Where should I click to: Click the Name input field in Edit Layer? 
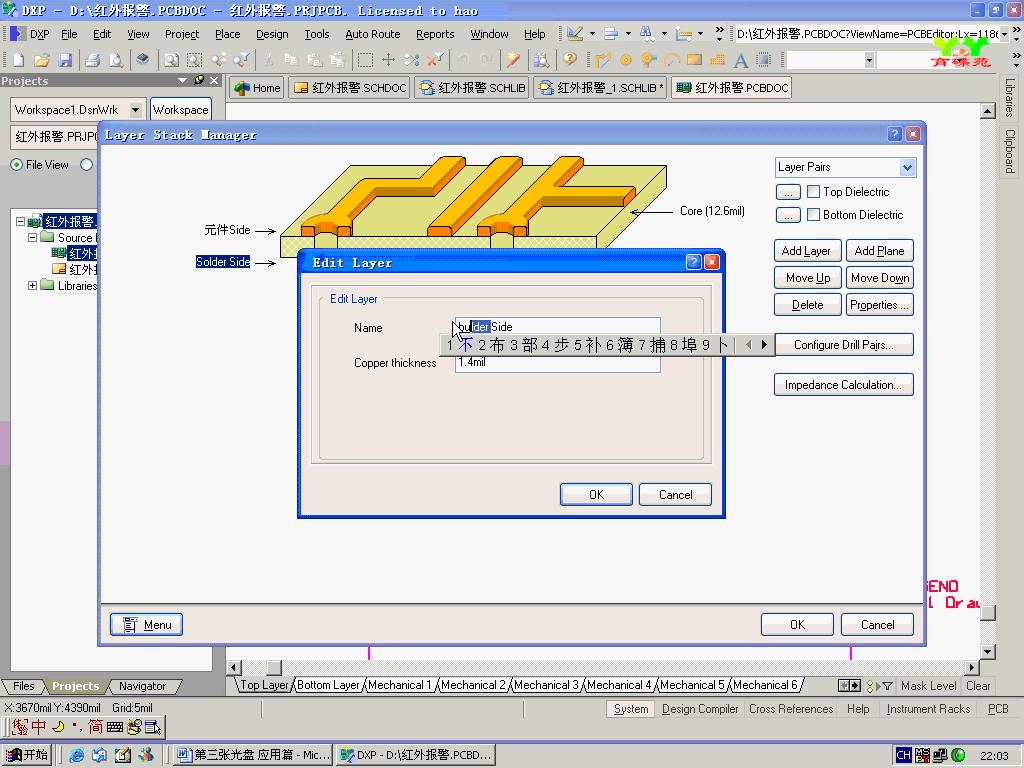[x=558, y=327]
